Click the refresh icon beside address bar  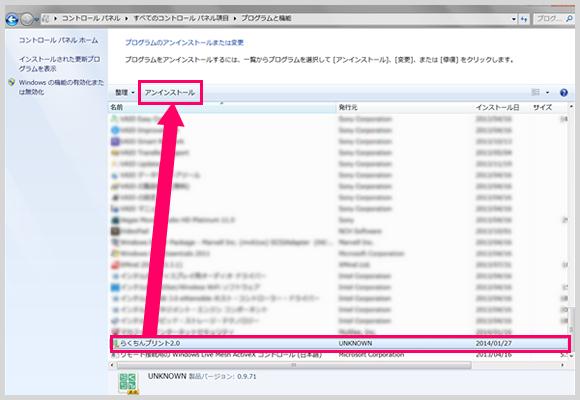click(524, 19)
